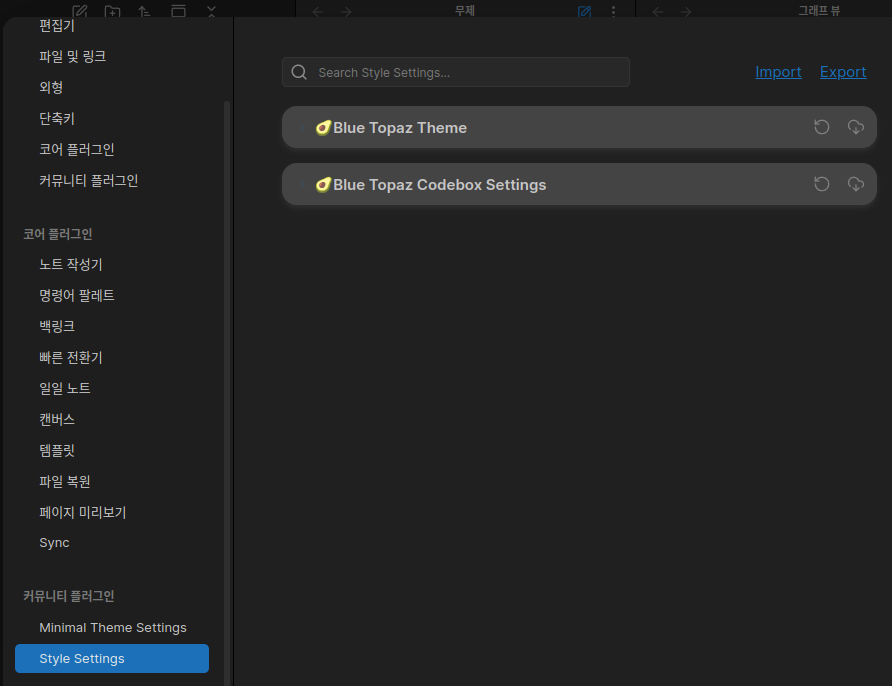Select 템플릿 plugin settings
This screenshot has height=686, width=892.
[112, 451]
